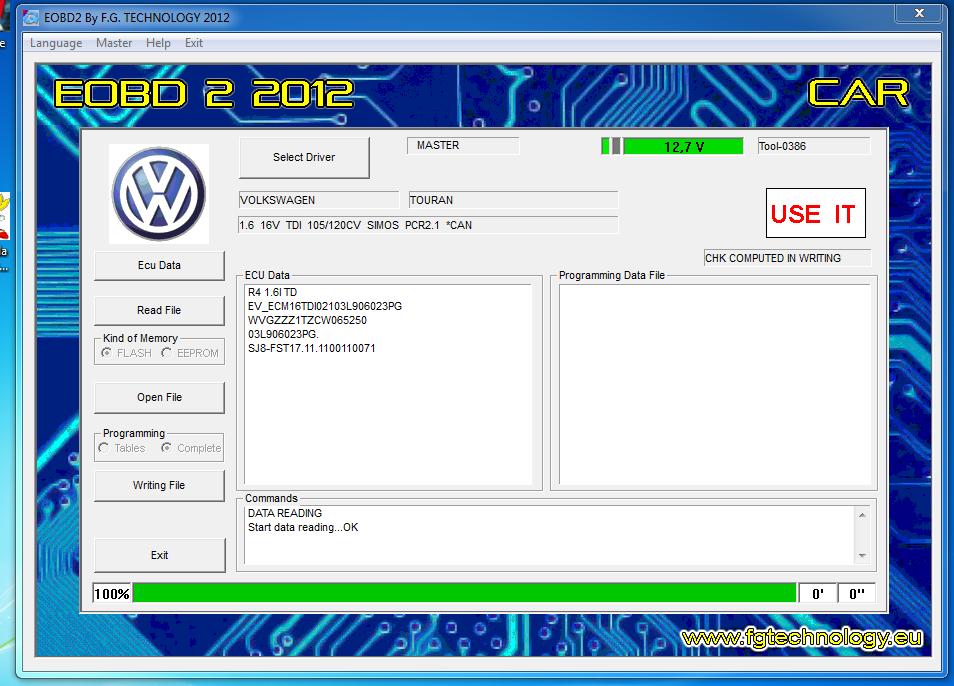The image size is (954, 686).
Task: Click the Volkswagen logo image
Action: [159, 194]
